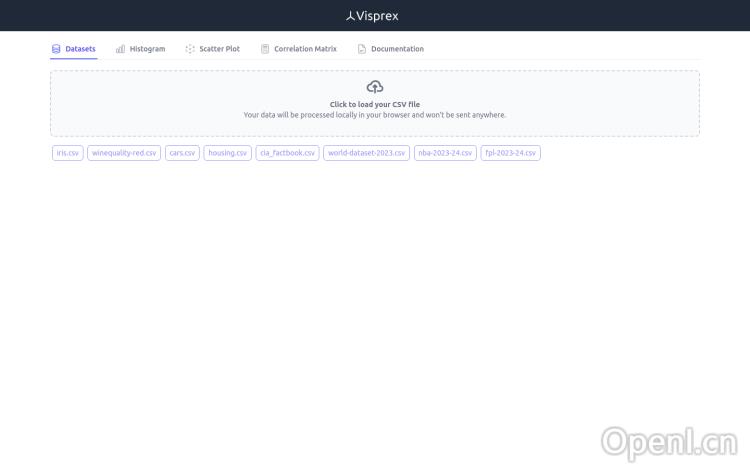Open the Documentation tab
750x468 pixels.
point(397,49)
